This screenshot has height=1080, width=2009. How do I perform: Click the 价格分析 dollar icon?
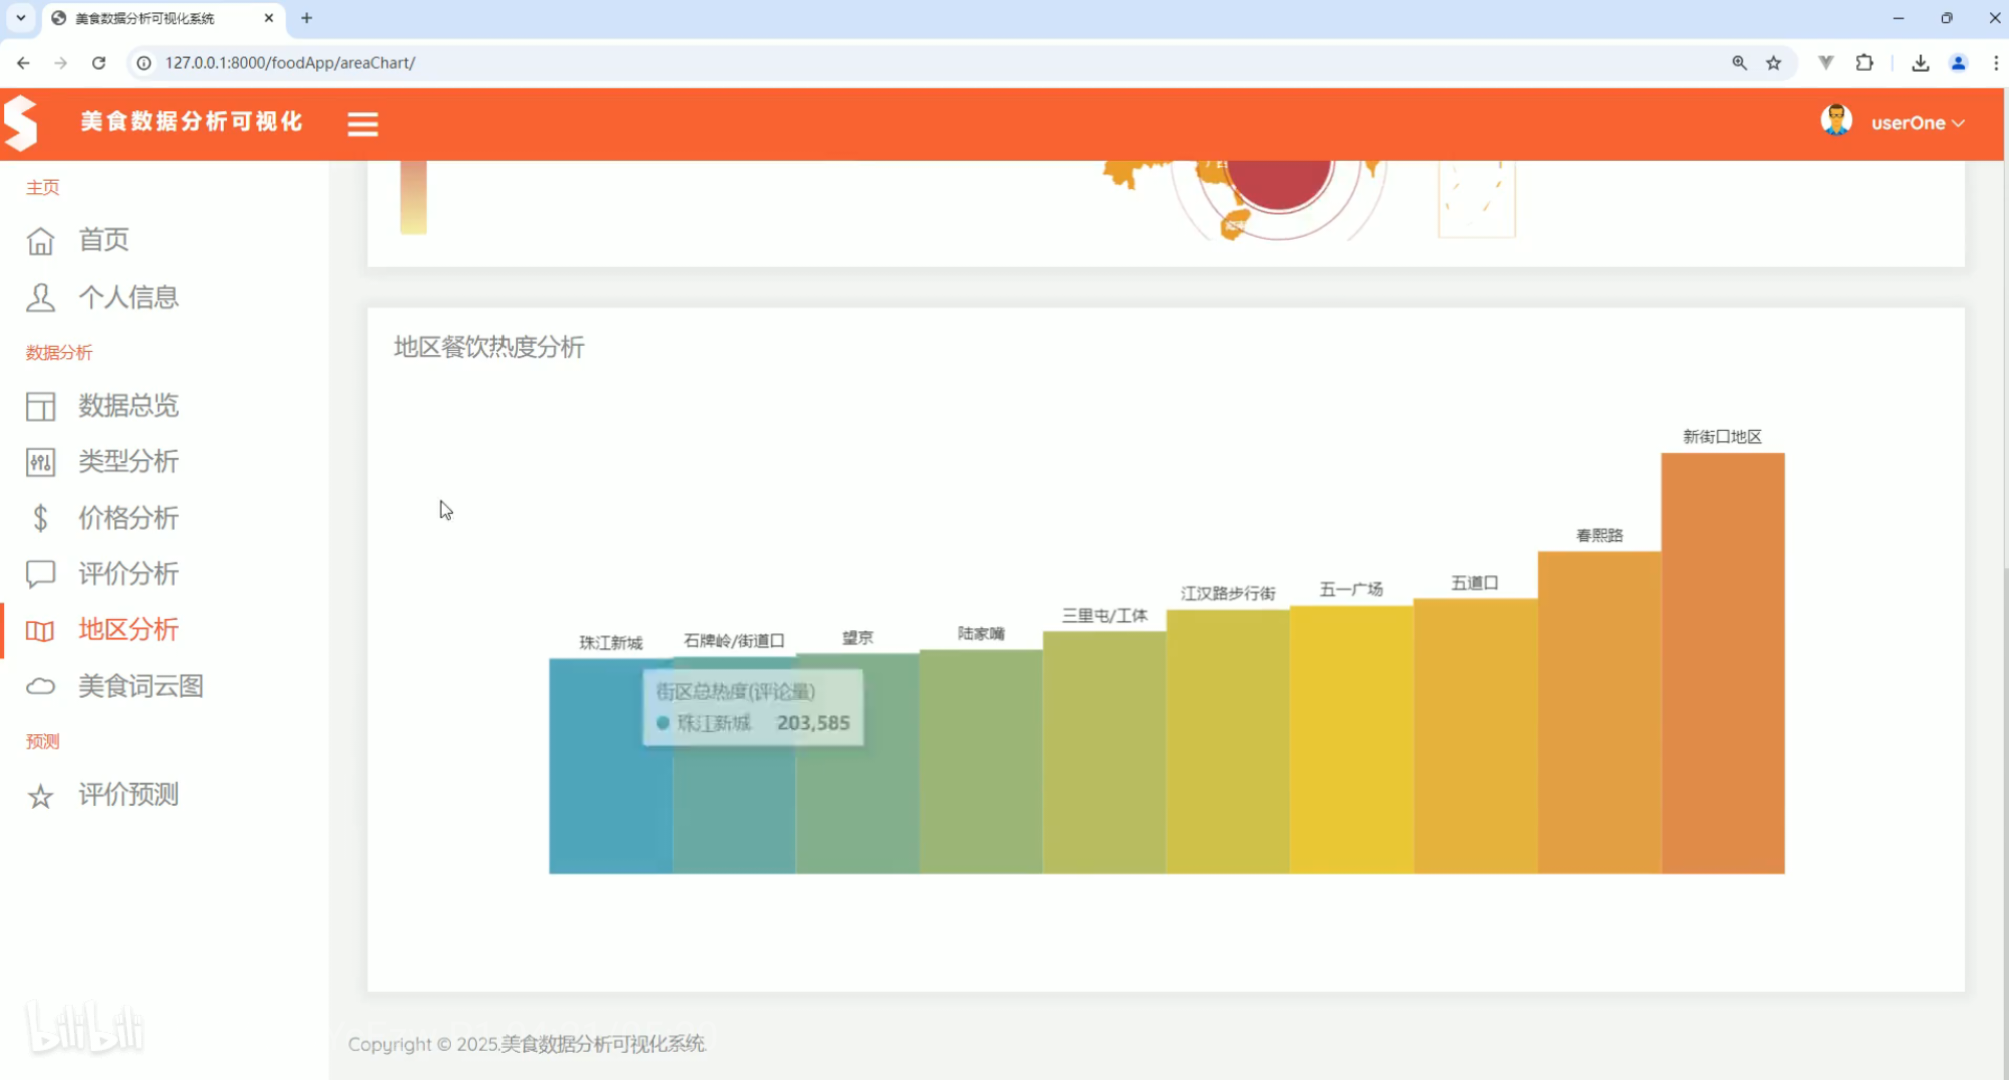pyautogui.click(x=40, y=518)
